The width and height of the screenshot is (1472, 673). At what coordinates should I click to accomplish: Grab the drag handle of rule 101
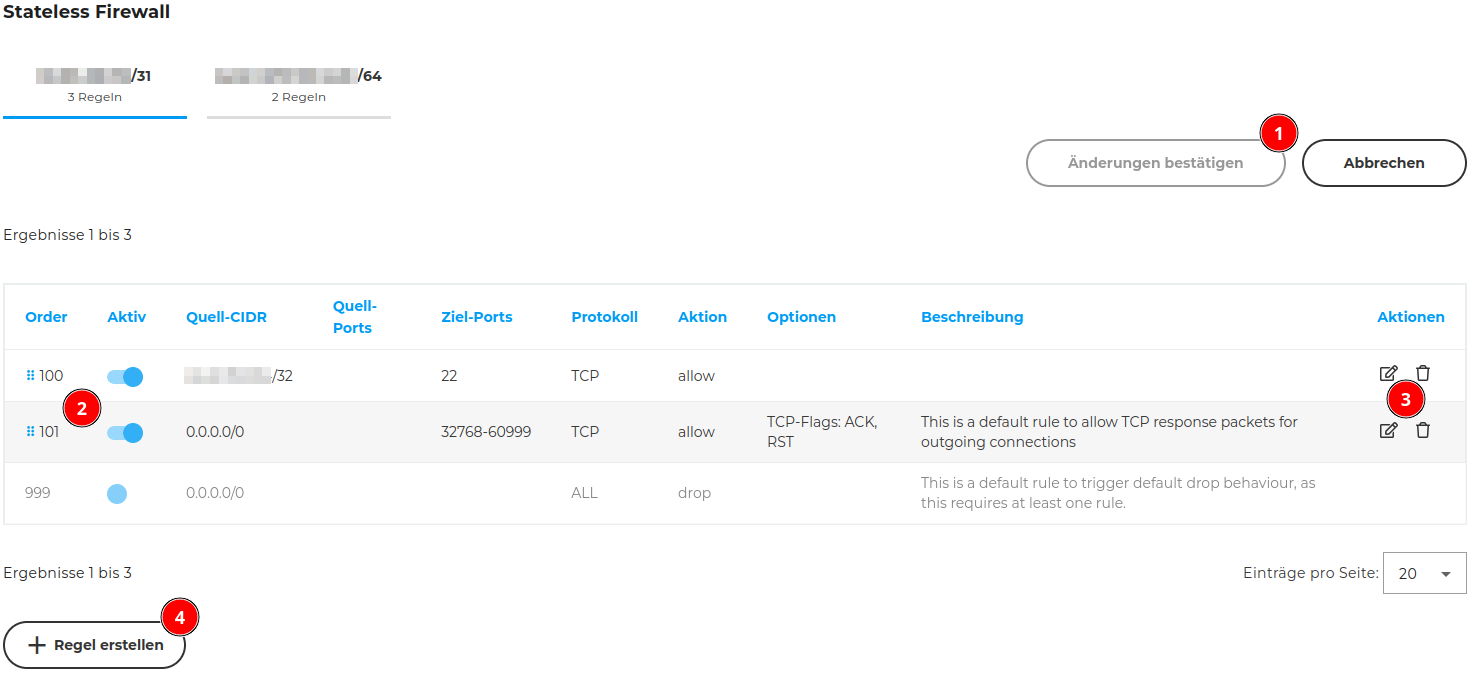pos(30,432)
